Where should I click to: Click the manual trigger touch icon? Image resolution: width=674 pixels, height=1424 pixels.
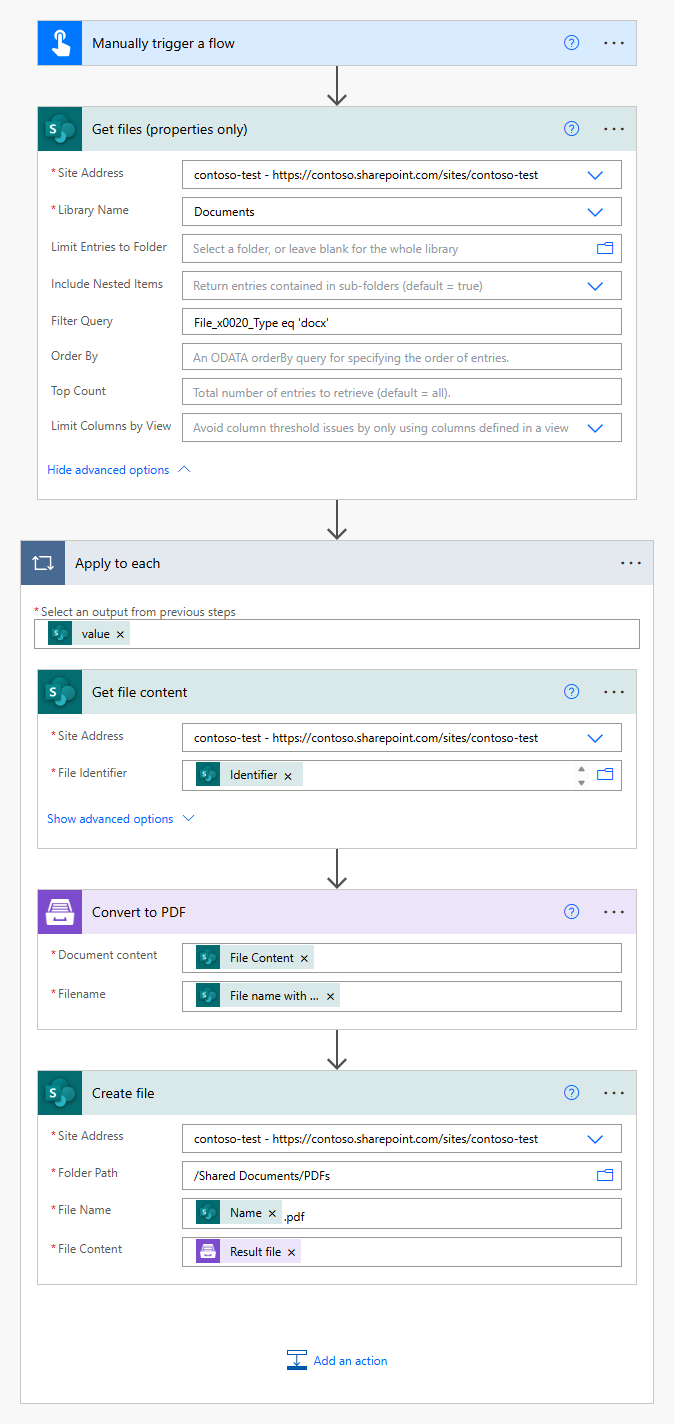pyautogui.click(x=60, y=43)
